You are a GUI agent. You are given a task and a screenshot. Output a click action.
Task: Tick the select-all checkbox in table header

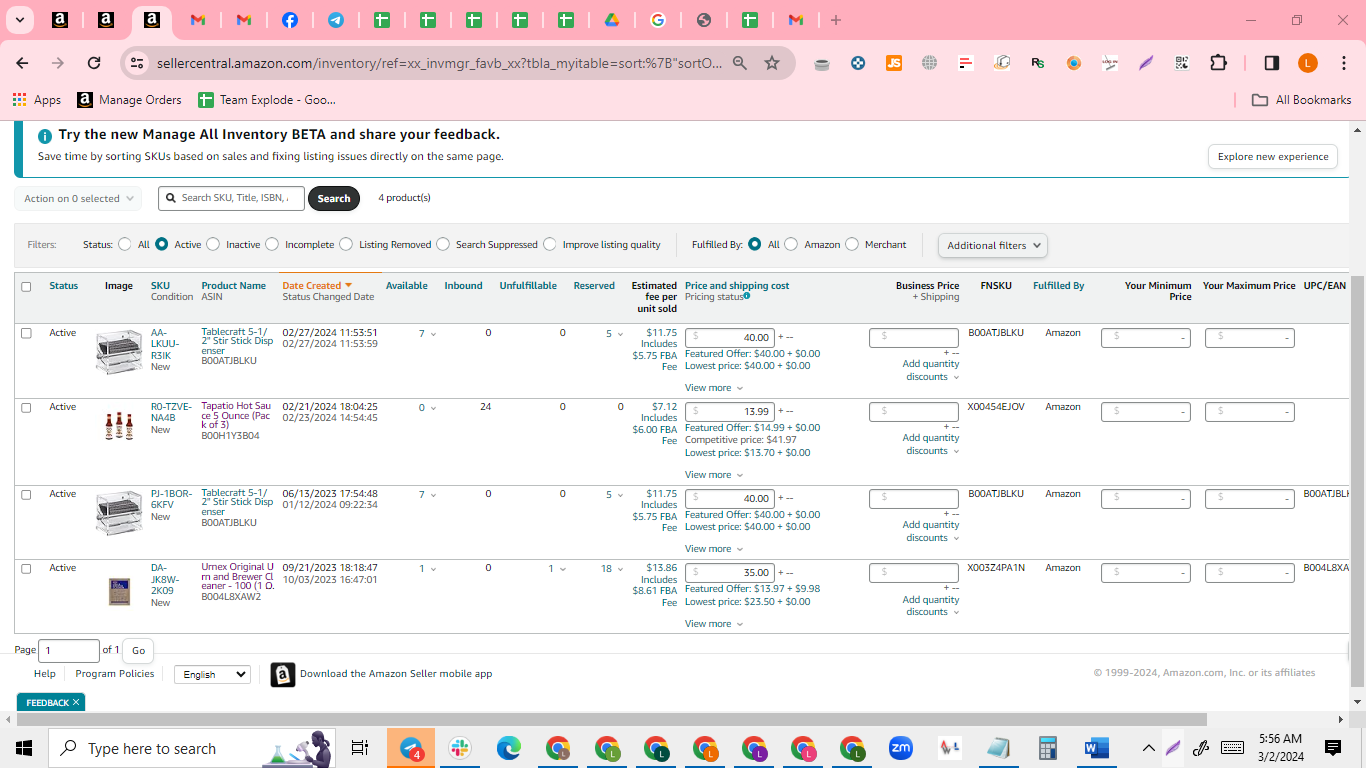coord(26,286)
